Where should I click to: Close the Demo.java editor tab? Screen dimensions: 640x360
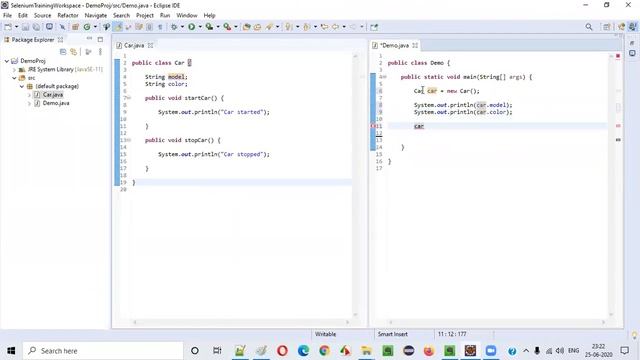click(415, 45)
